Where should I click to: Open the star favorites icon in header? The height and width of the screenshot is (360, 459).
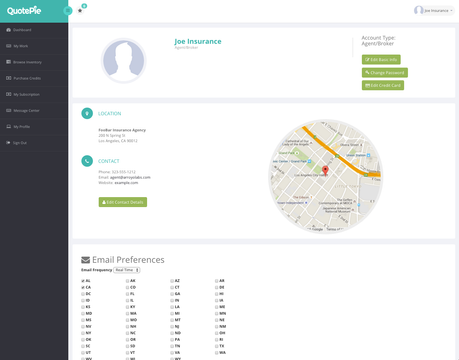pos(80,11)
